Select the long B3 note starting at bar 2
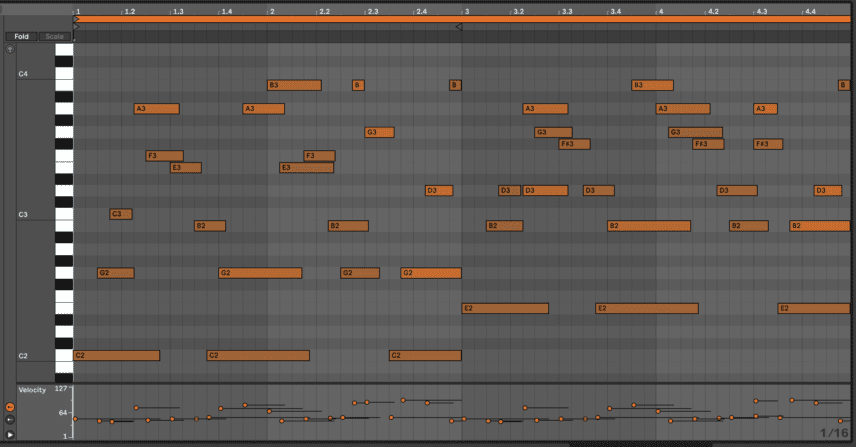Viewport: 856px width, 447px height. (294, 85)
